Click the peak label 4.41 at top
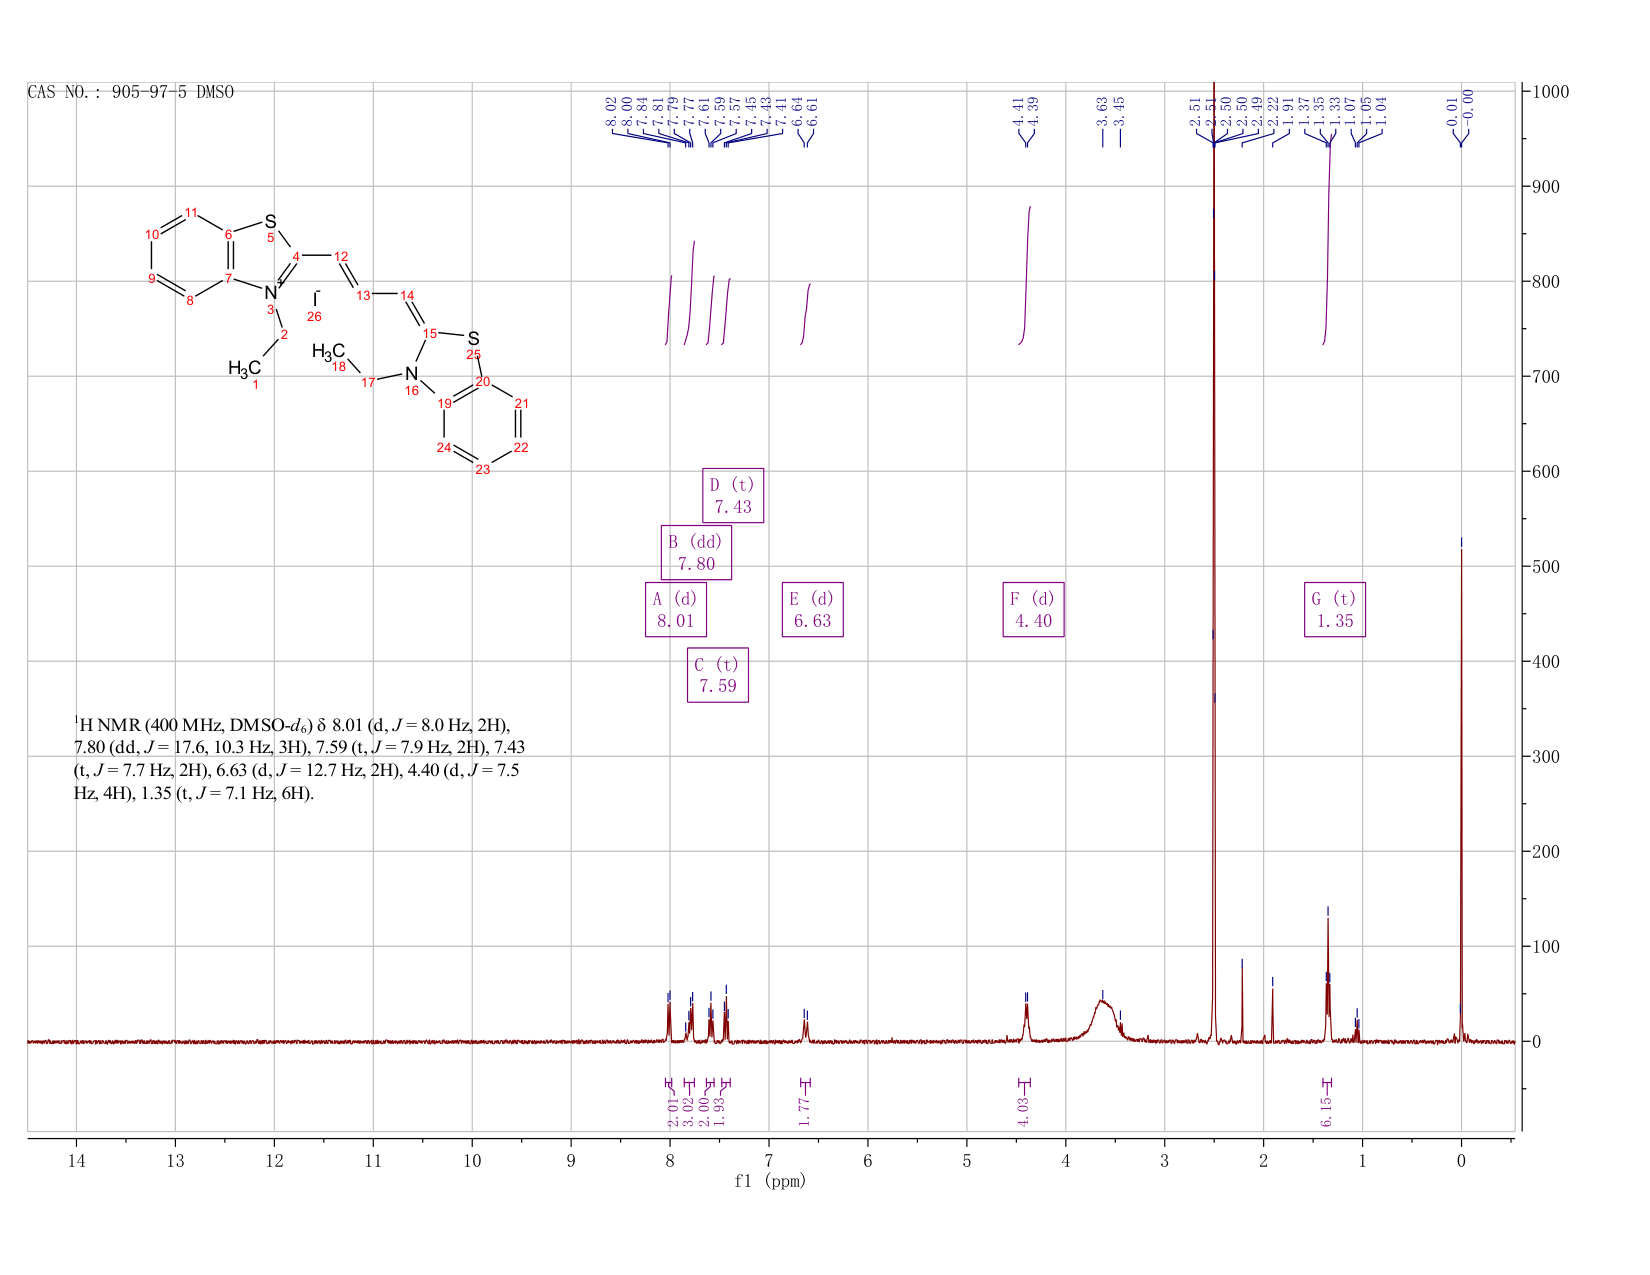 pos(1018,111)
